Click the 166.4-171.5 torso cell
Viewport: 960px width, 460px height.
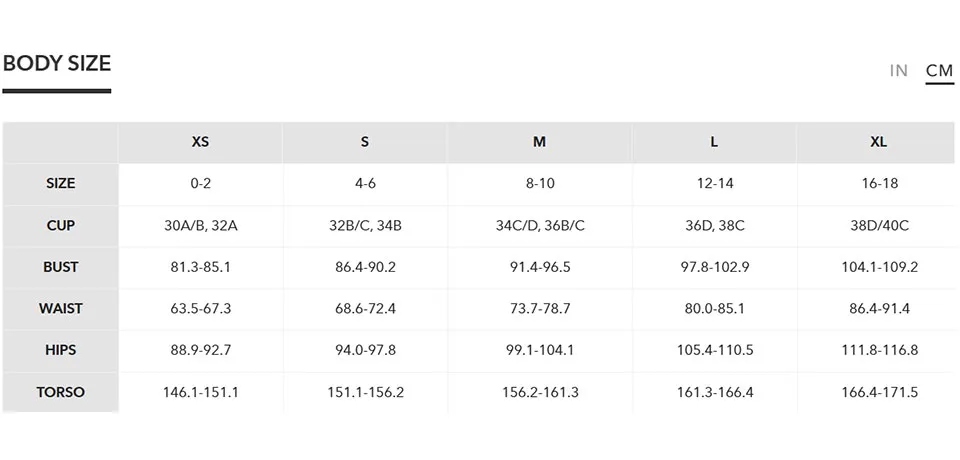pyautogui.click(x=879, y=392)
